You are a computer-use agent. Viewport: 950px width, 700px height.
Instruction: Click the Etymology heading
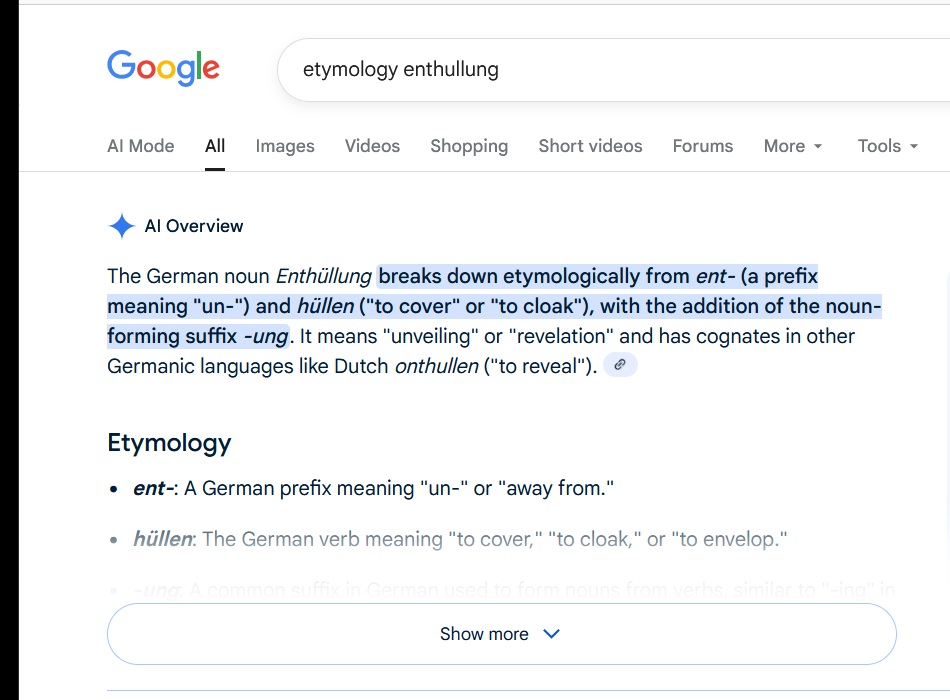pos(169,442)
